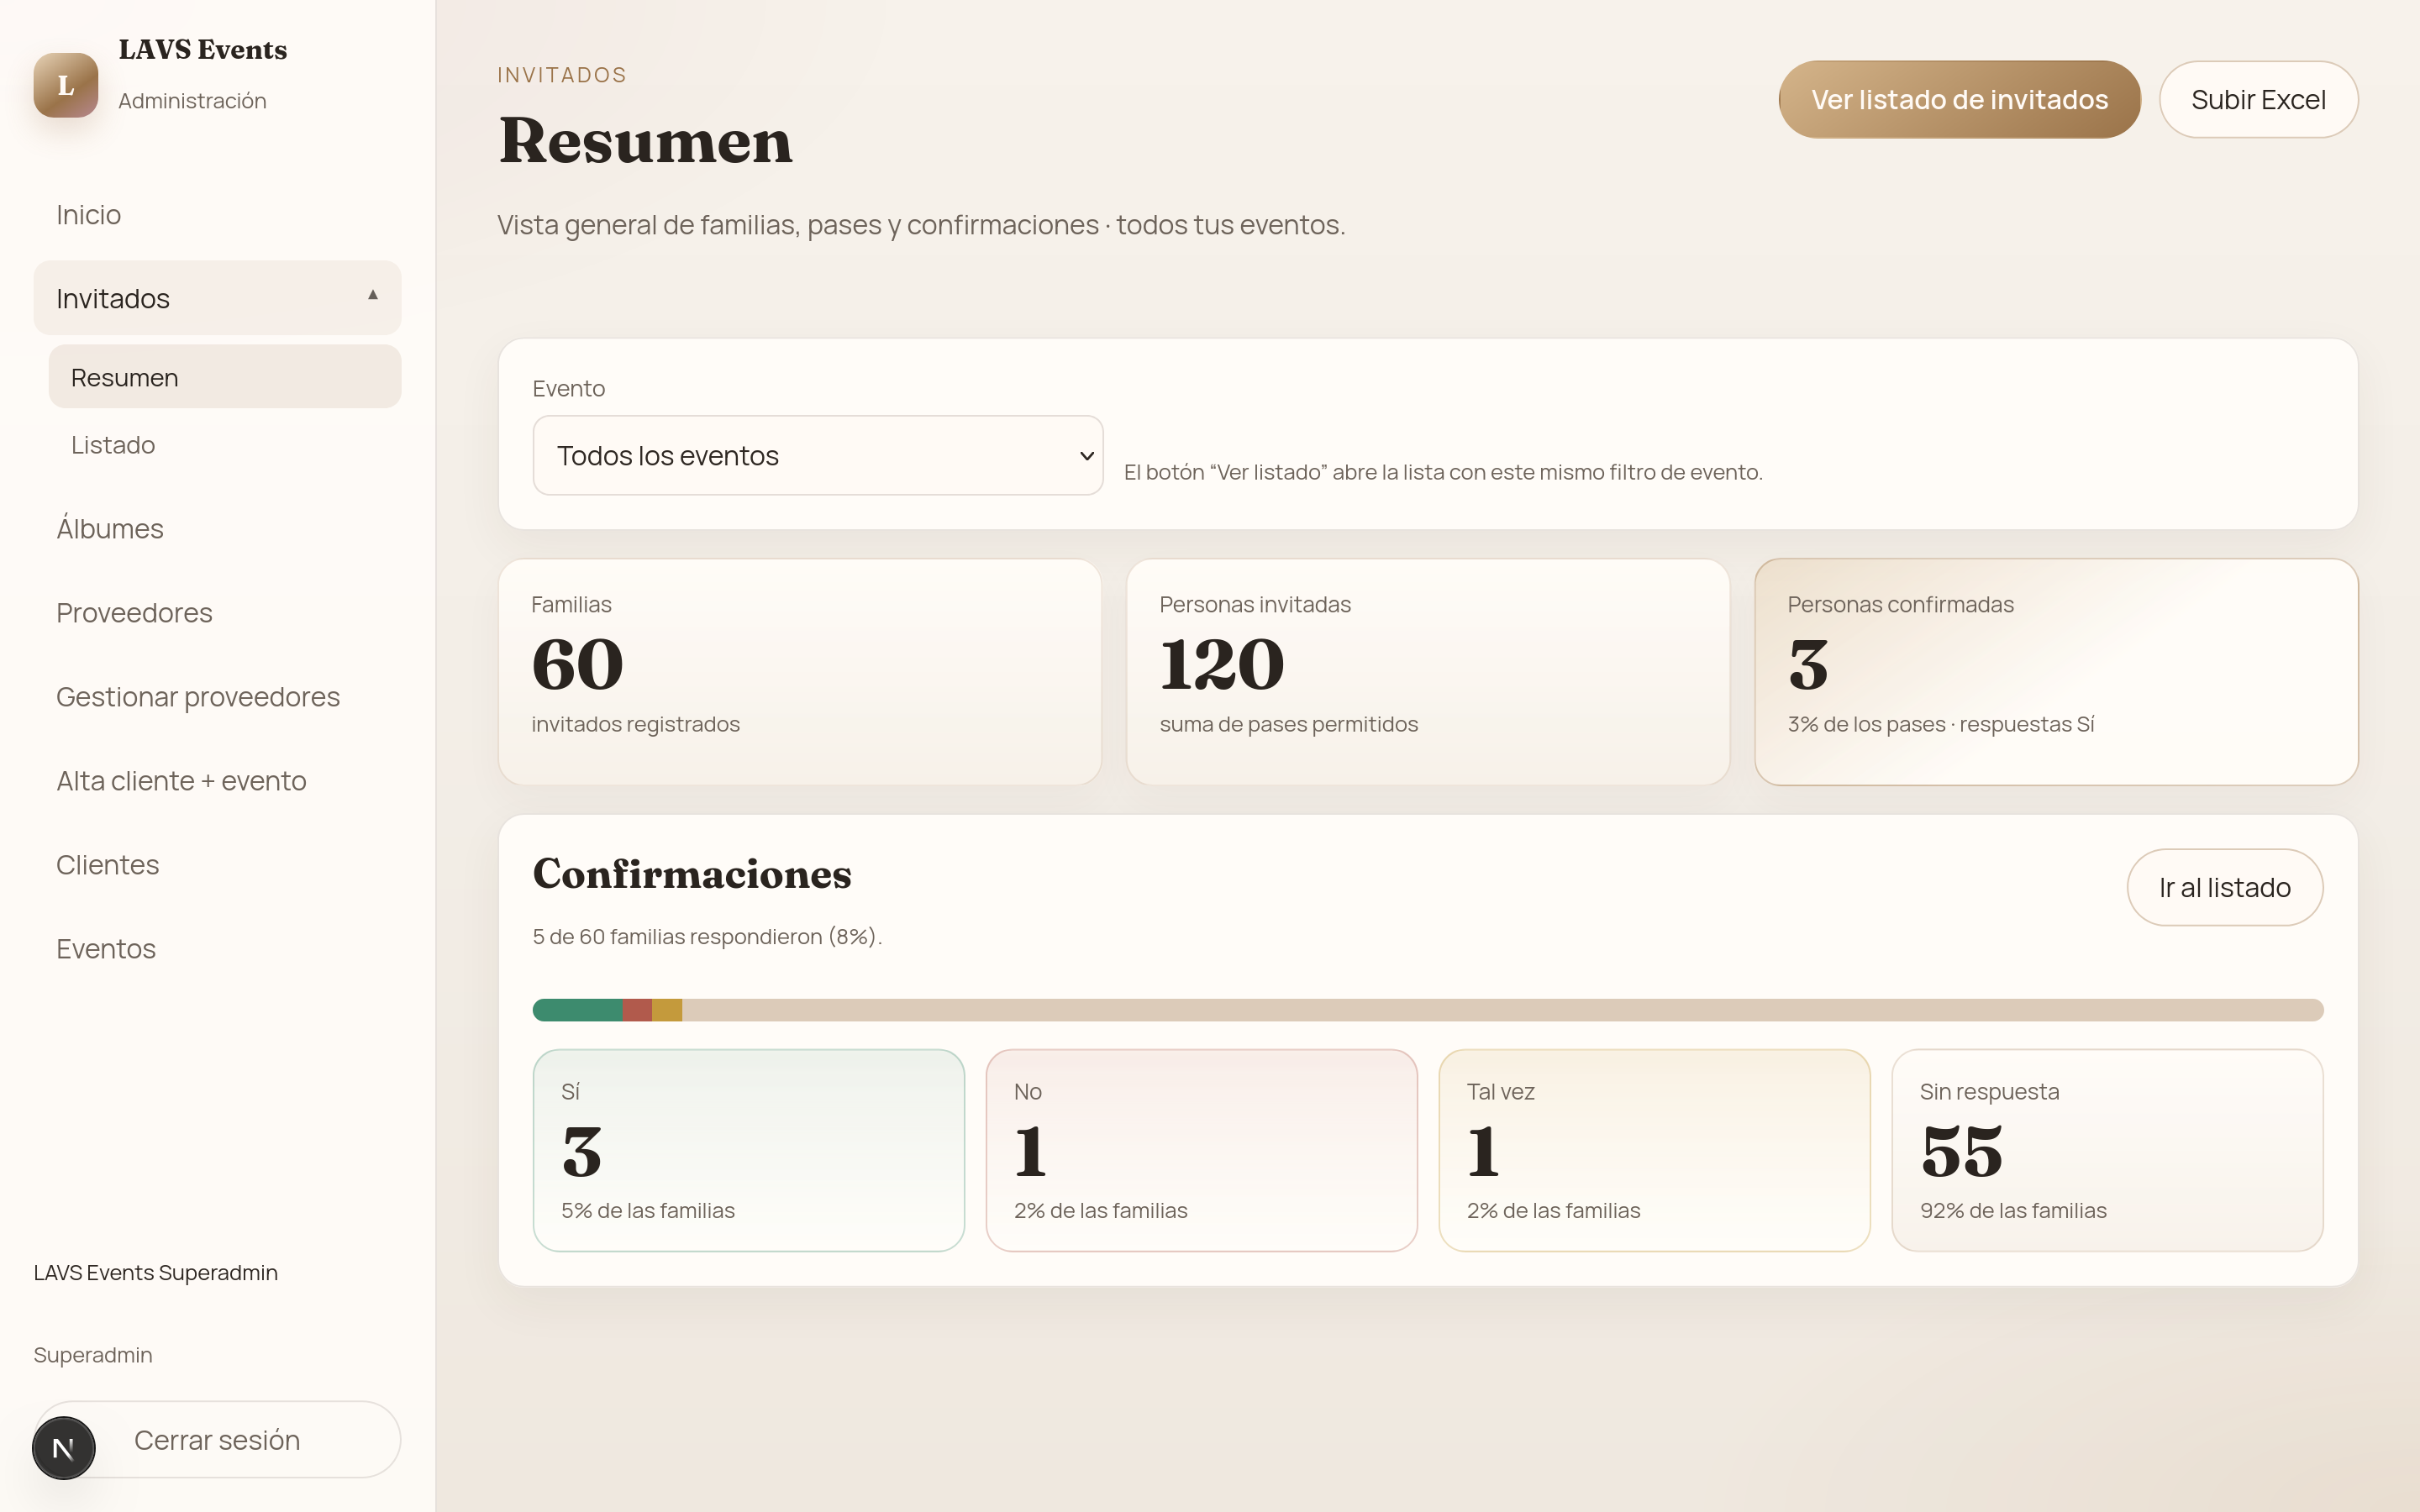Click the green Sí segment of the bar
Image resolution: width=2420 pixels, height=1512 pixels.
coord(578,1010)
